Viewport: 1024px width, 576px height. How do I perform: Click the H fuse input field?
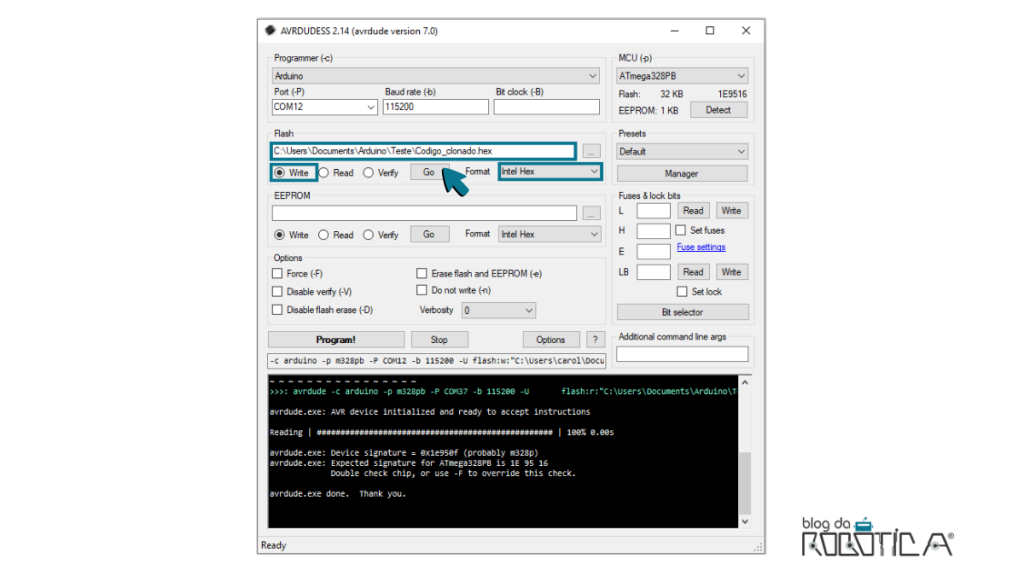653,231
